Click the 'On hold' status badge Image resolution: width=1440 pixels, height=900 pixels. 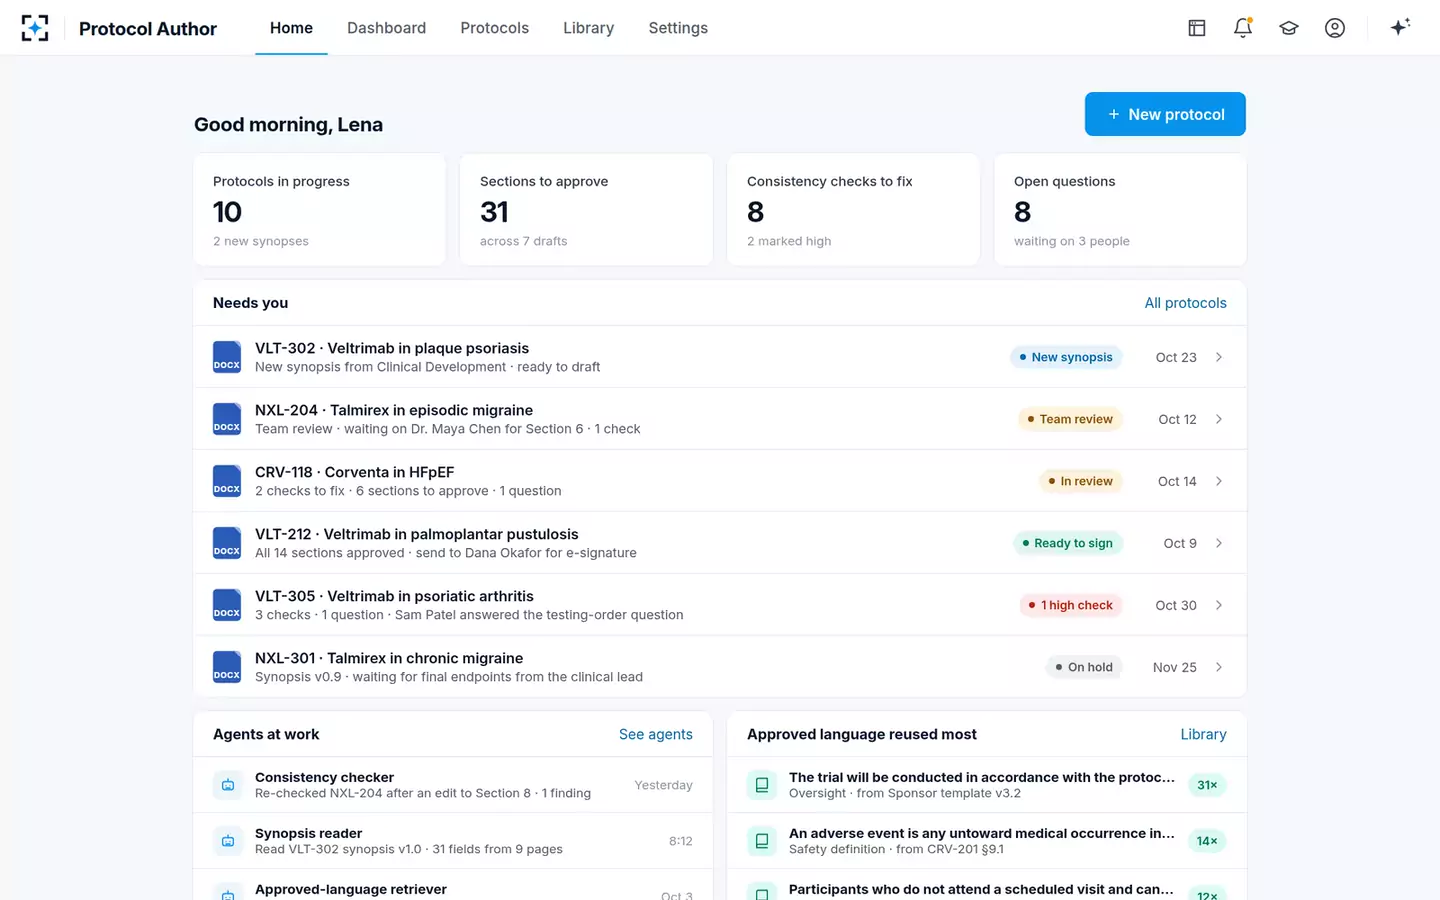pos(1084,667)
